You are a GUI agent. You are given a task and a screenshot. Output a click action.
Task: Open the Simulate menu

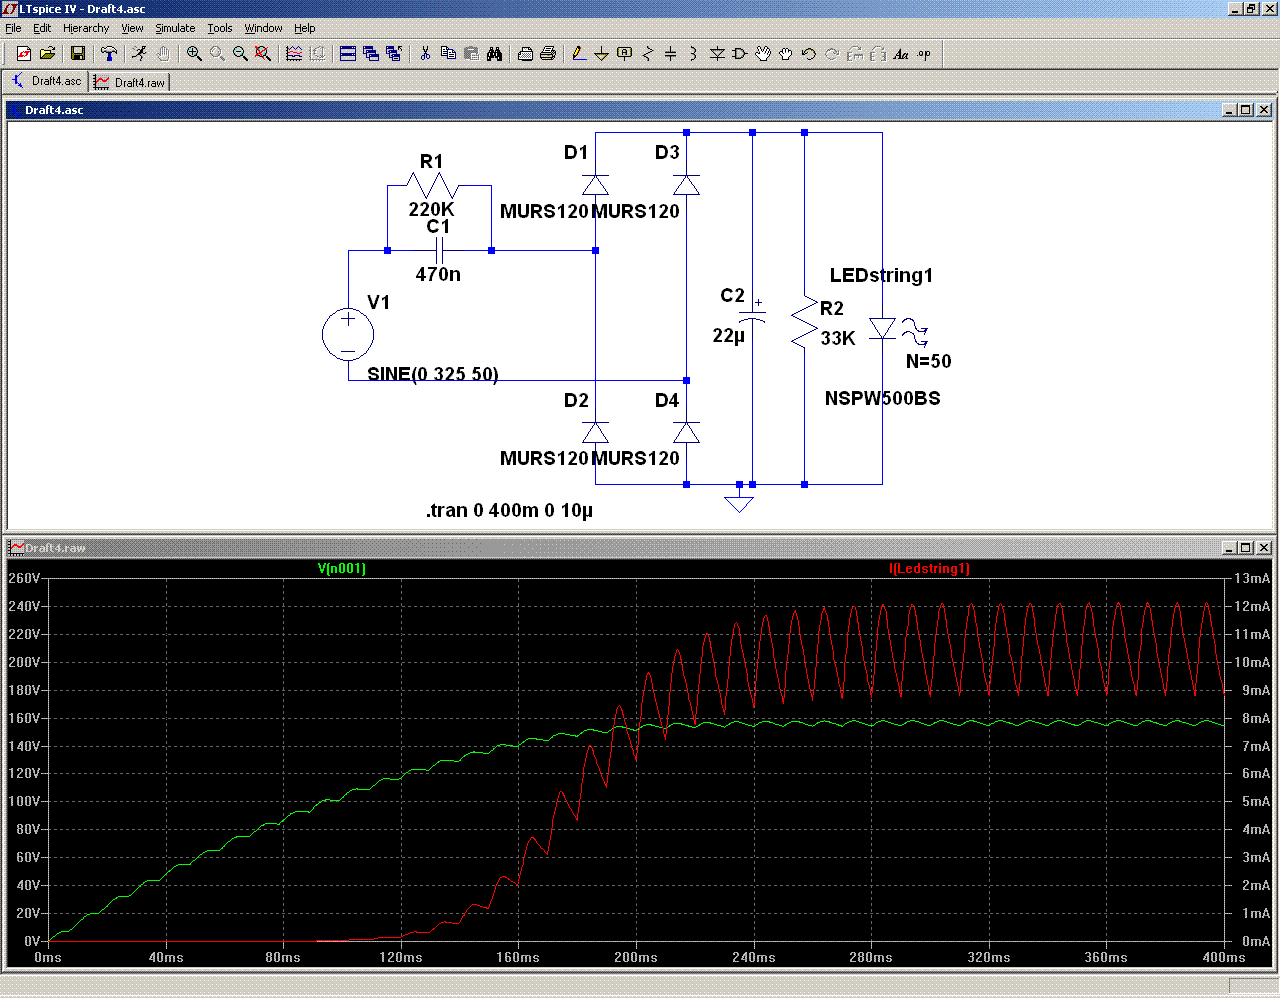175,28
